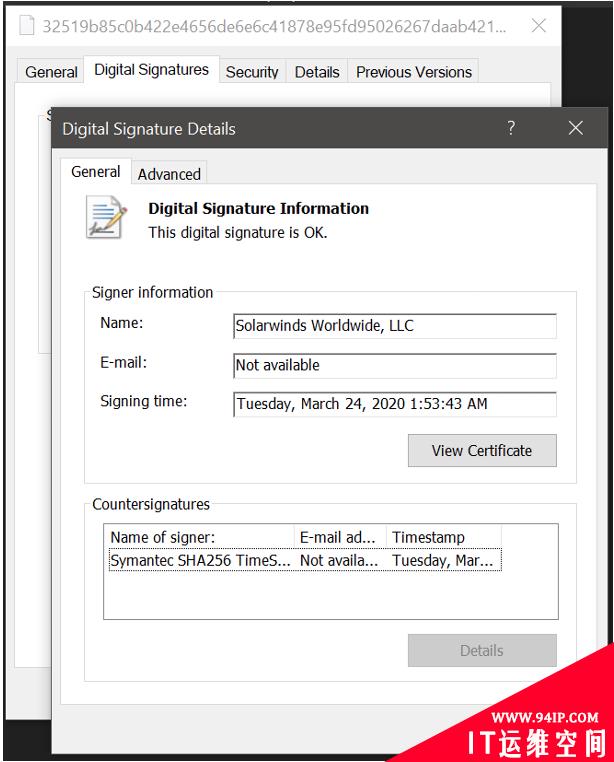This screenshot has height=762, width=614.
Task: Click the digital signature document icon
Action: tap(107, 217)
